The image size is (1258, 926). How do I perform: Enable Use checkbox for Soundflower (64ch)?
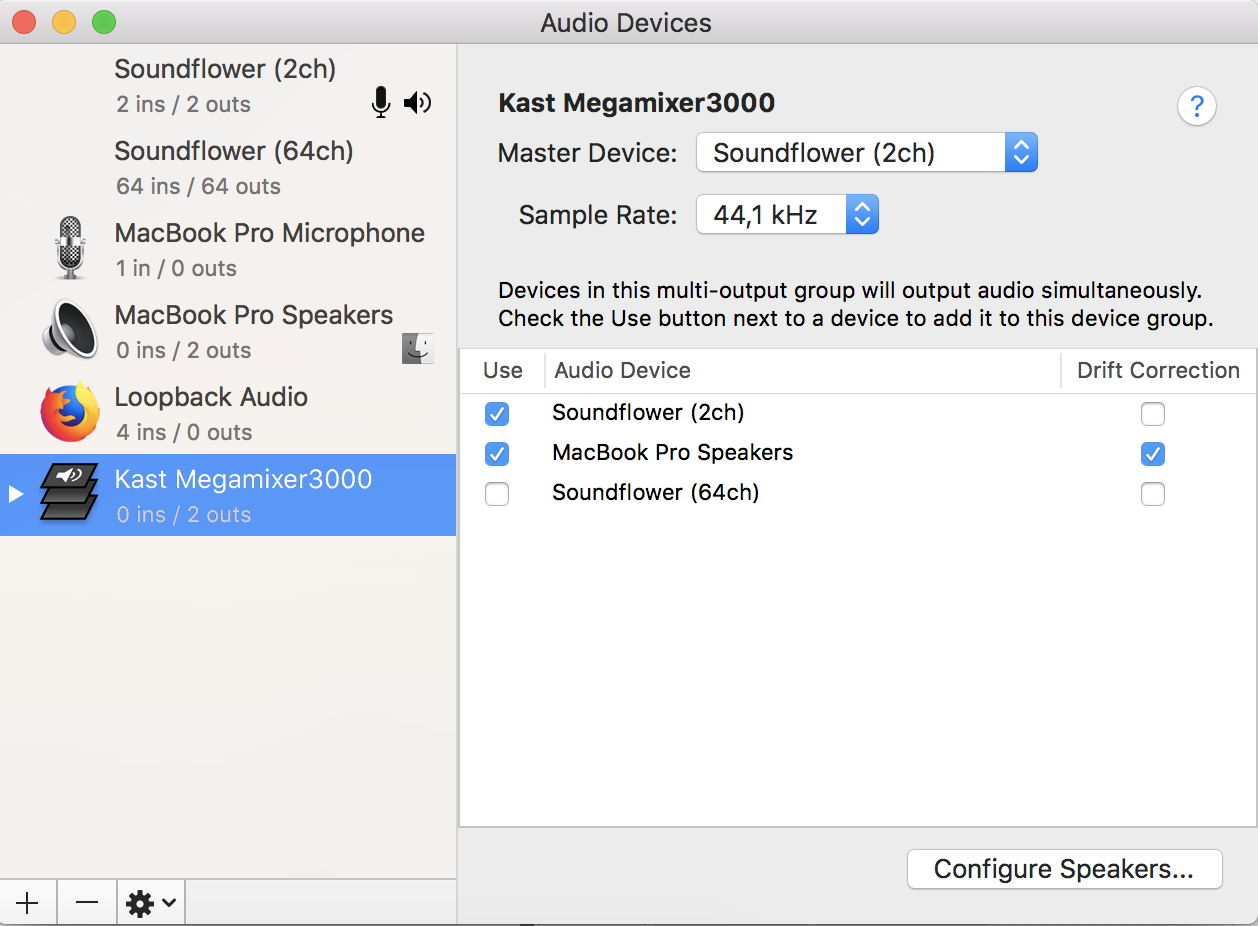coord(496,493)
